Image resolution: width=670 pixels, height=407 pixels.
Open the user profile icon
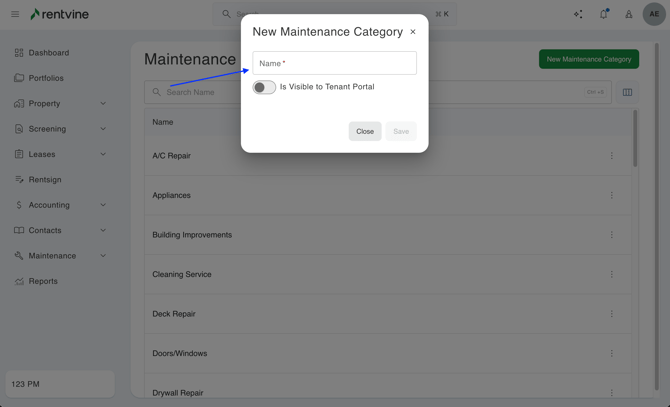pos(629,14)
